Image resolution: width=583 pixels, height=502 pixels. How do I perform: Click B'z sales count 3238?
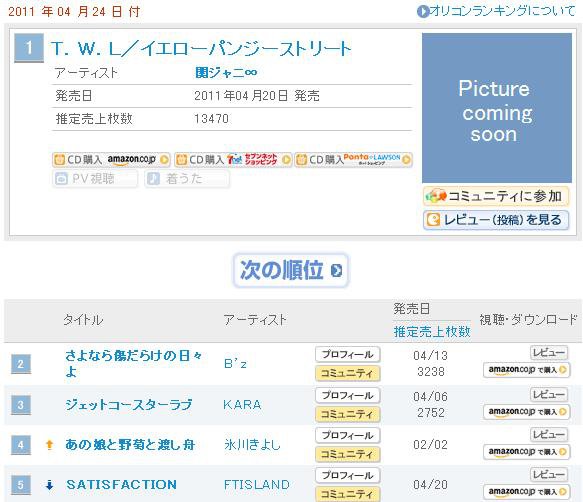pos(431,372)
